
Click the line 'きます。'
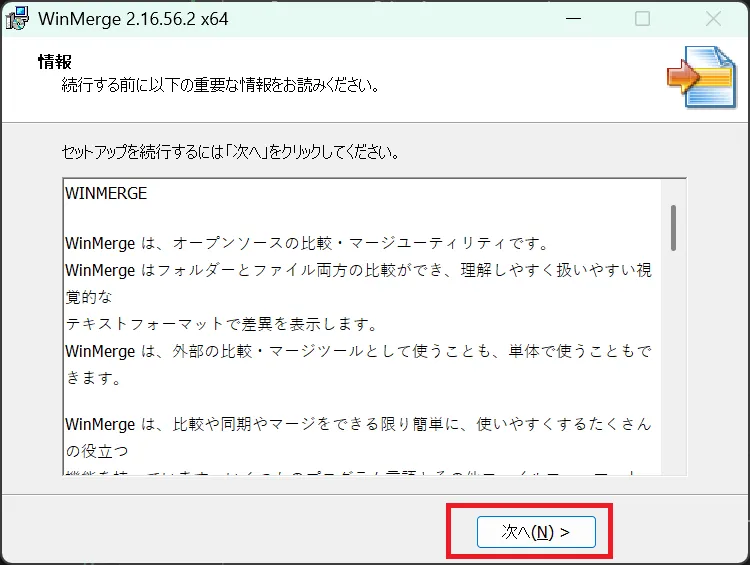click(x=93, y=378)
